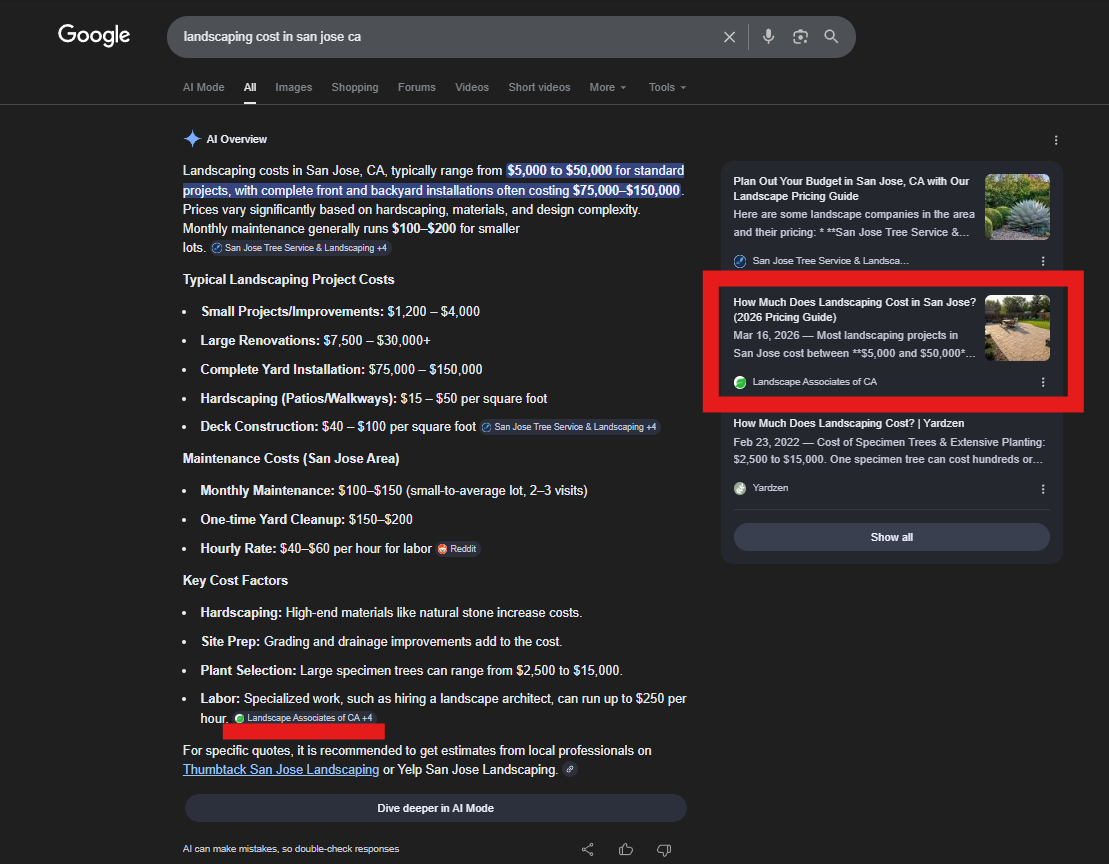Click the 'Plant Selection' bullet text
The height and width of the screenshot is (864, 1109).
pos(412,670)
